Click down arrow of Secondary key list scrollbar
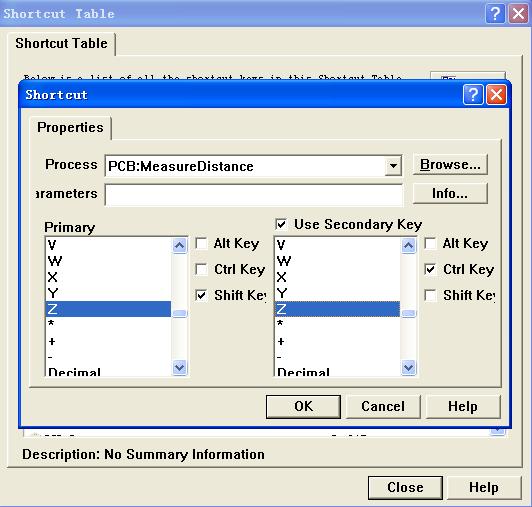The width and height of the screenshot is (532, 507). (x=408, y=367)
